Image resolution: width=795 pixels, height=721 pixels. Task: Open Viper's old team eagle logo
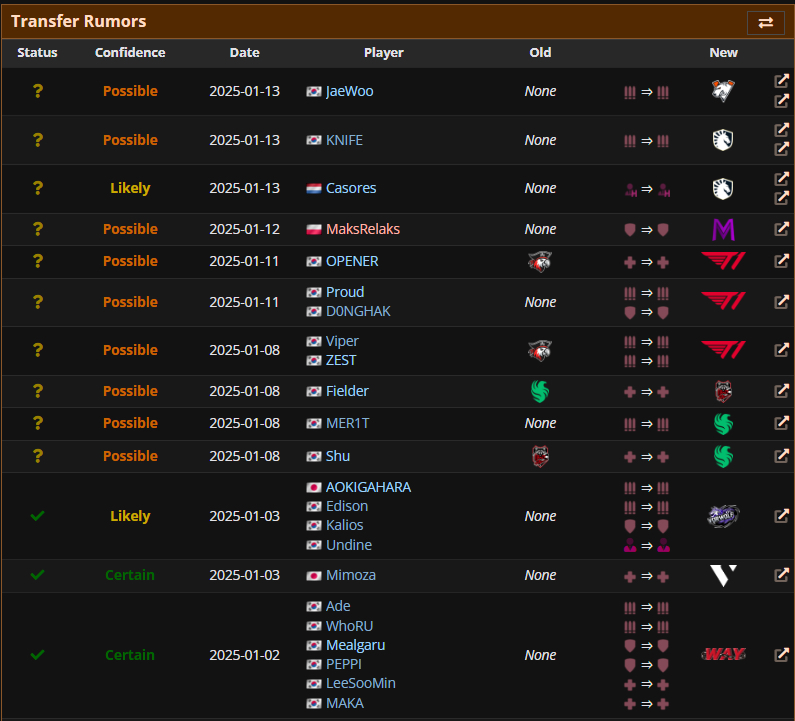point(540,350)
